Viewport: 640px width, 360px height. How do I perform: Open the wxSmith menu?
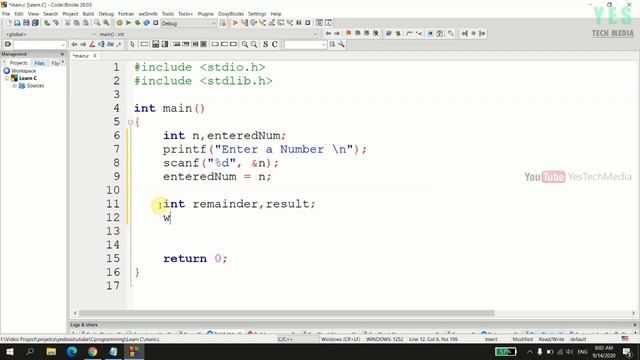[148, 14]
